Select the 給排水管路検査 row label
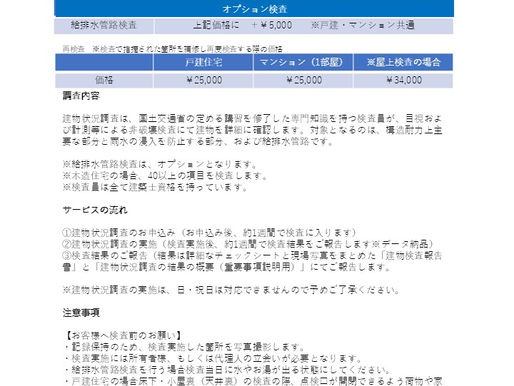The image size is (514, 386). 104,25
